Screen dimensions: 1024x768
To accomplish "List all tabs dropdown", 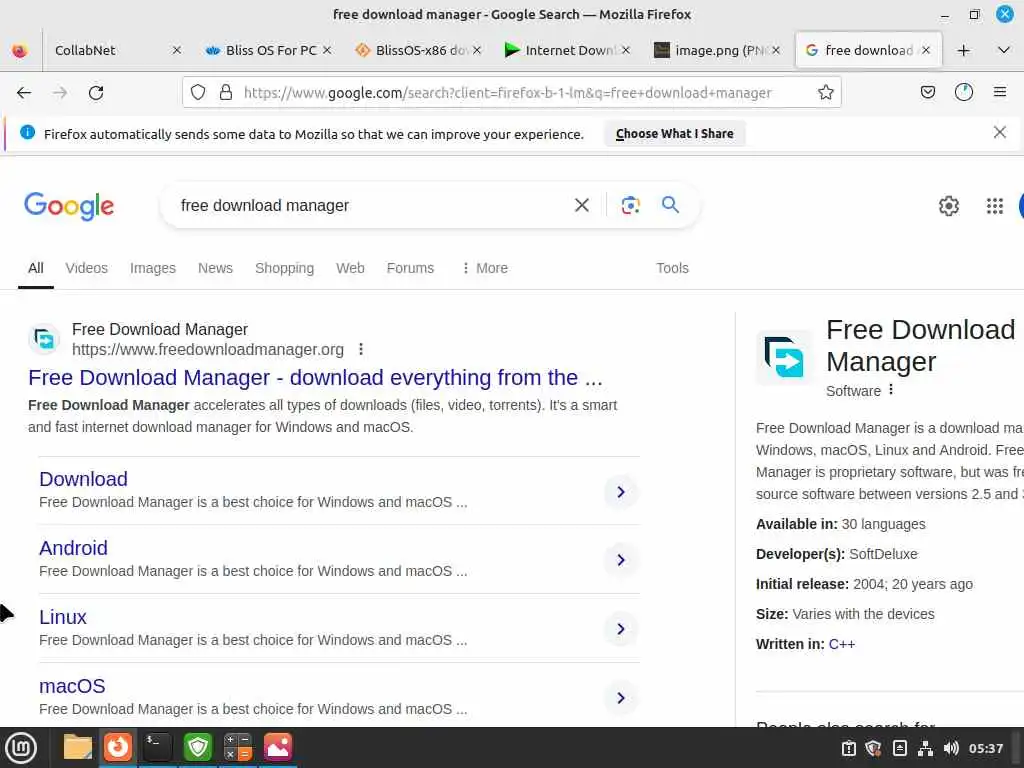I will click(x=1004, y=50).
